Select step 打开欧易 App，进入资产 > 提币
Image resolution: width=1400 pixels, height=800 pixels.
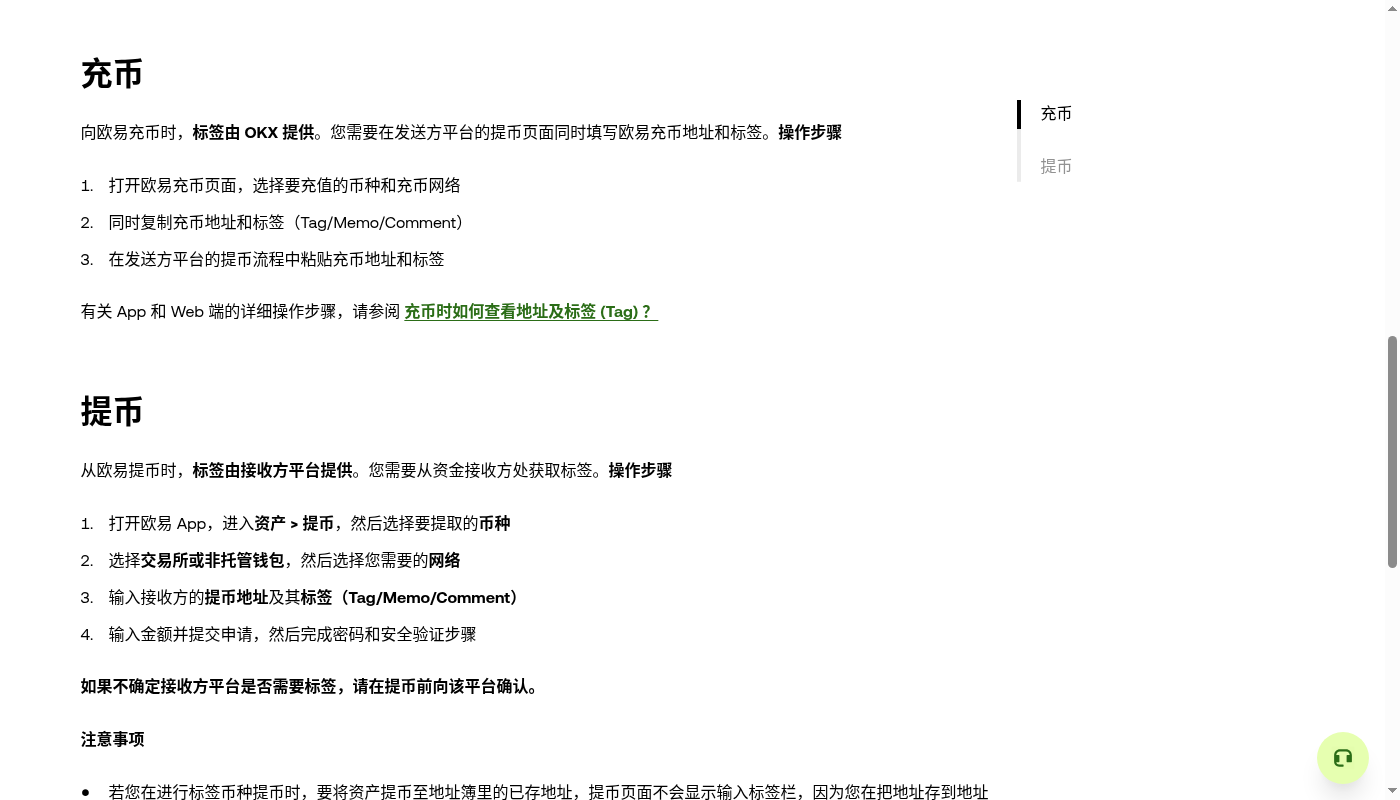click(x=310, y=524)
